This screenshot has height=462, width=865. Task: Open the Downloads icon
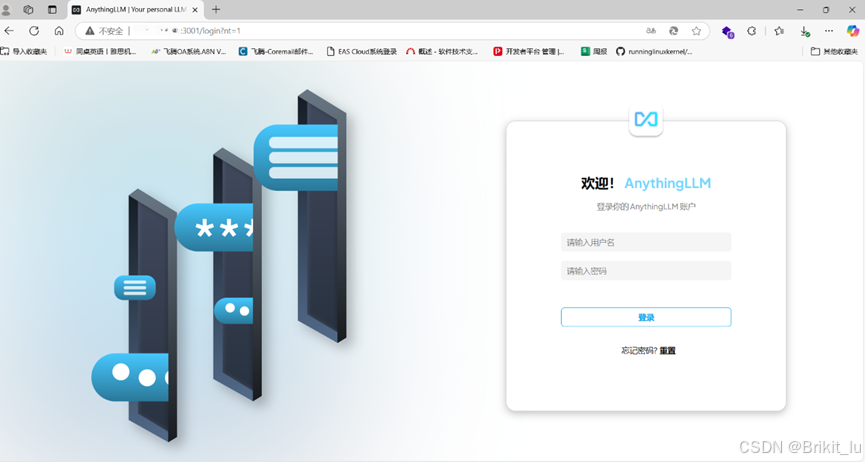click(804, 31)
